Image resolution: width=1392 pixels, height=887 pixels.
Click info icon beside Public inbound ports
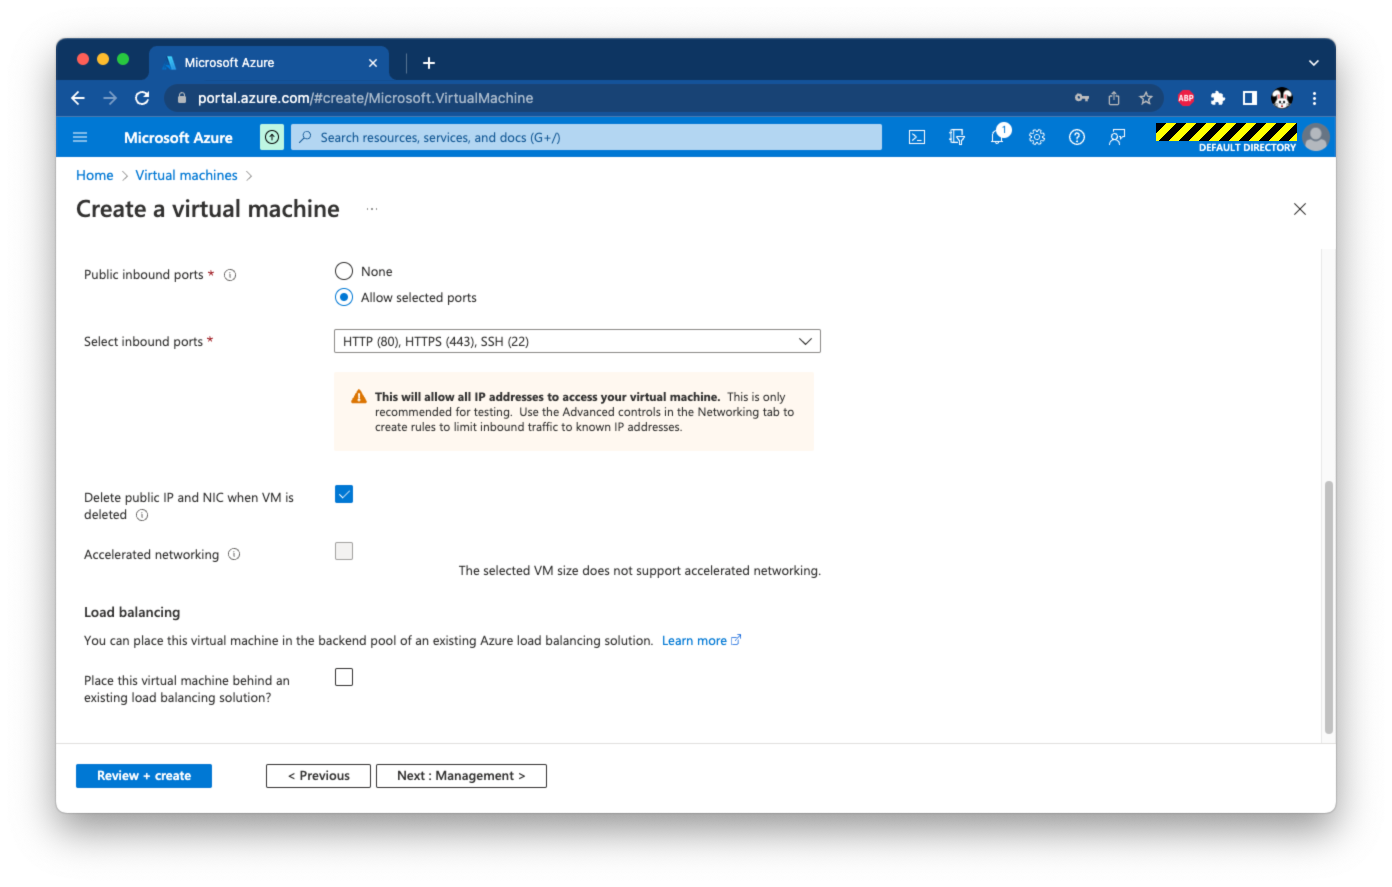click(230, 275)
